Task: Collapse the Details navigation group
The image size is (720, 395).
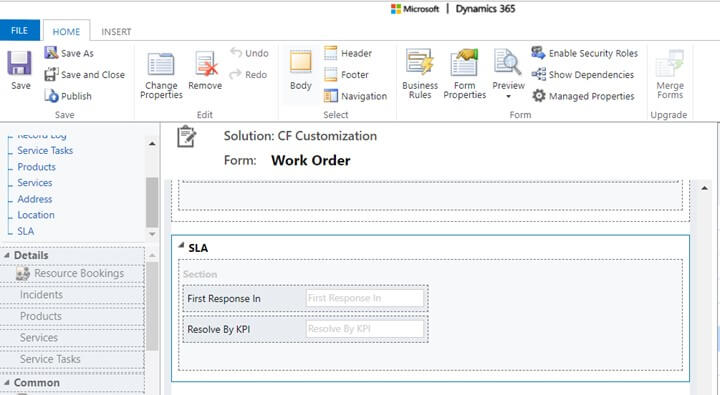Action: pos(6,255)
